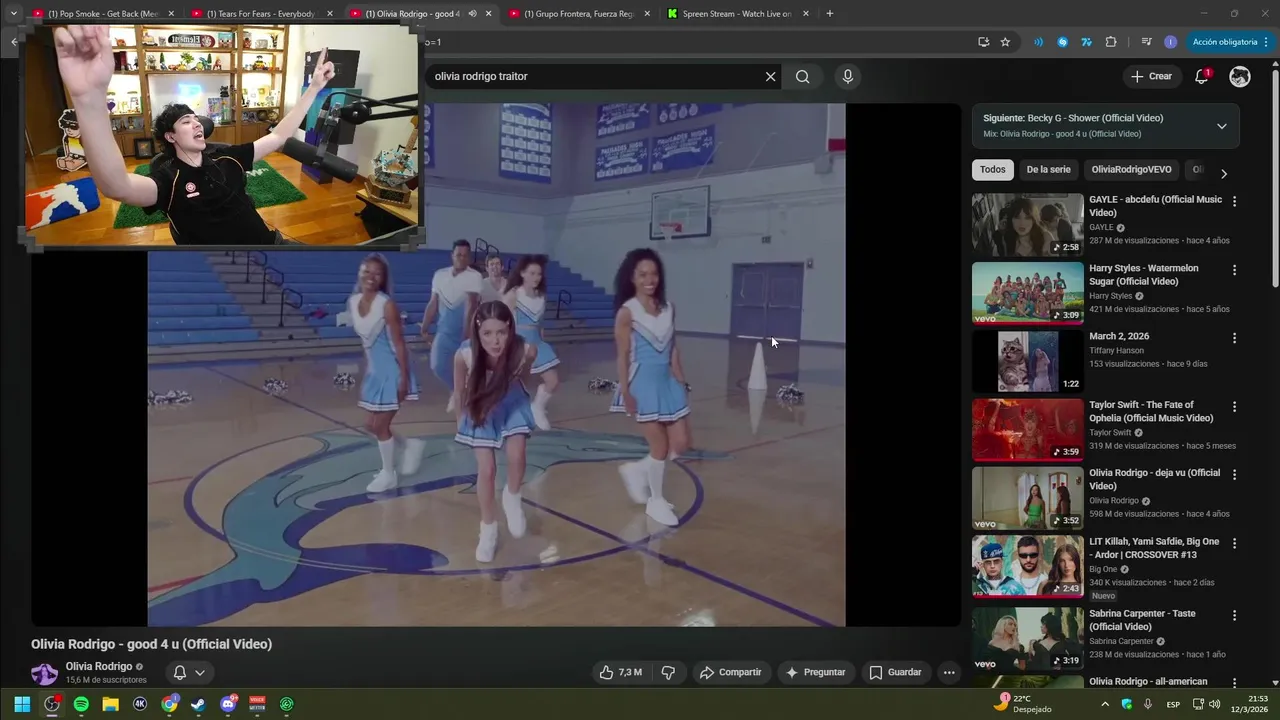Viewport: 1280px width, 720px height.
Task: Mute the Olivia Rodrigo tab audio icon
Action: [x=472, y=14]
